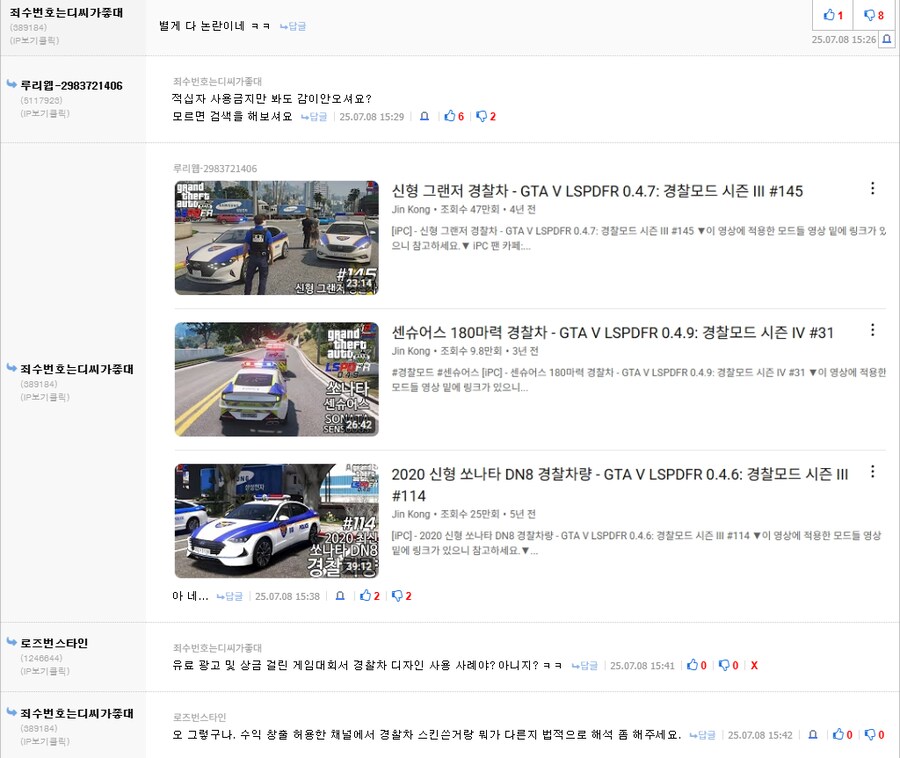900x758 pixels.
Task: Click username 죄수번호는디씨가좋대 on the top comment
Action: click(67, 13)
